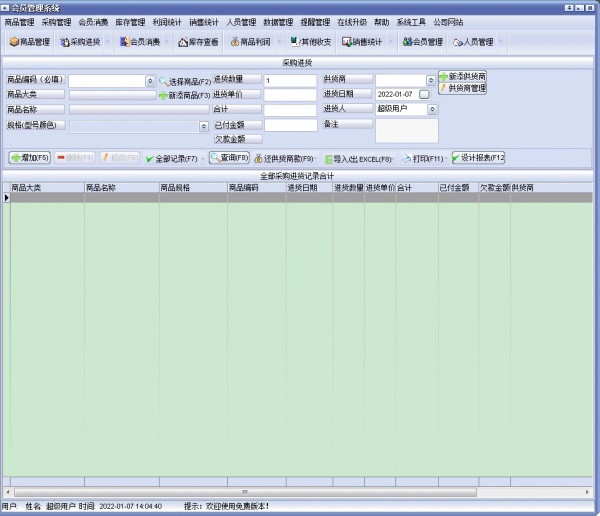The image size is (600, 516).
Task: Open 商品利润 toolbar button
Action: click(x=251, y=42)
